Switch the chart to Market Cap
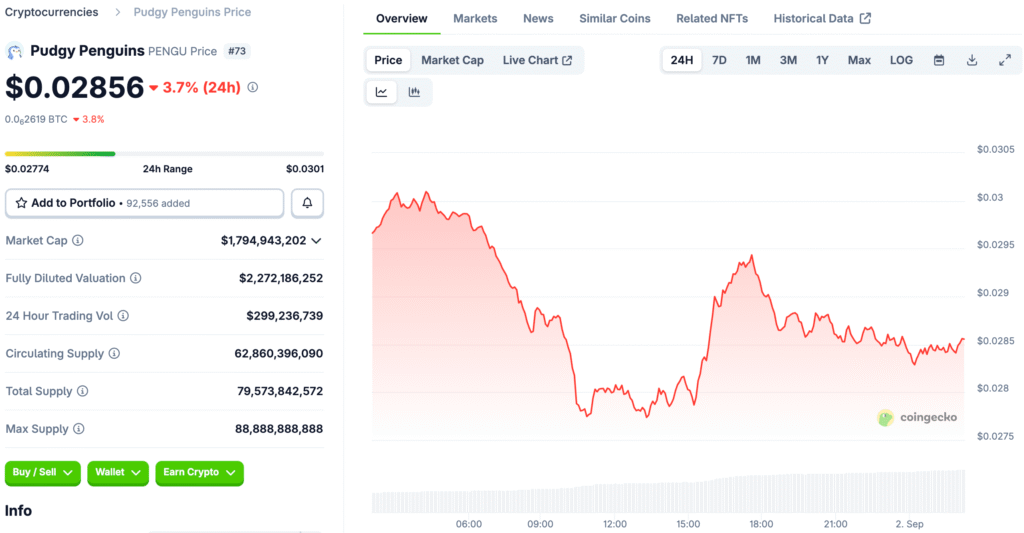 [452, 60]
